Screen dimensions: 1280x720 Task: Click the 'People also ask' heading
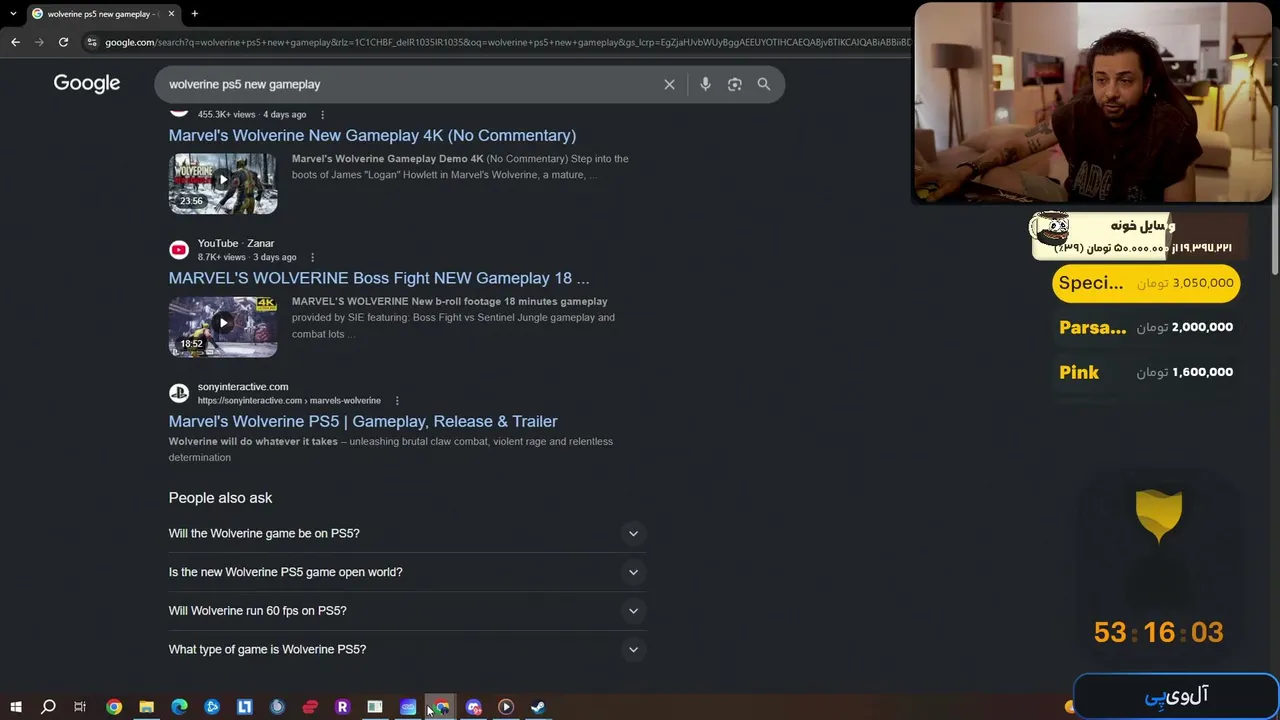point(220,498)
